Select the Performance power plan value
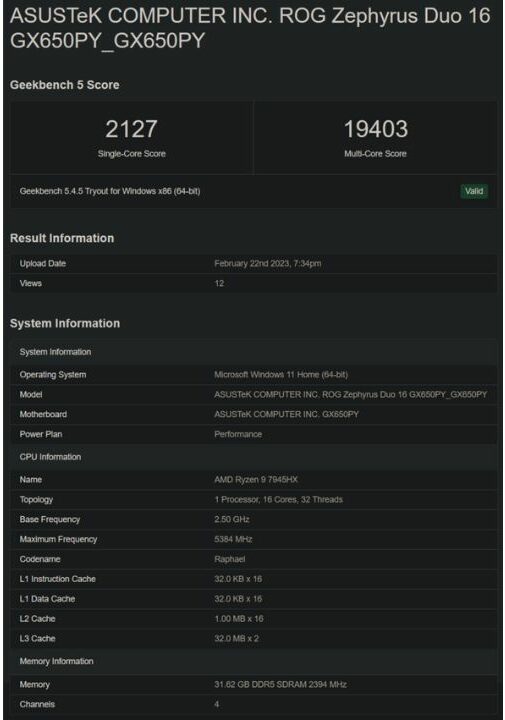This screenshot has width=505, height=720. (238, 434)
